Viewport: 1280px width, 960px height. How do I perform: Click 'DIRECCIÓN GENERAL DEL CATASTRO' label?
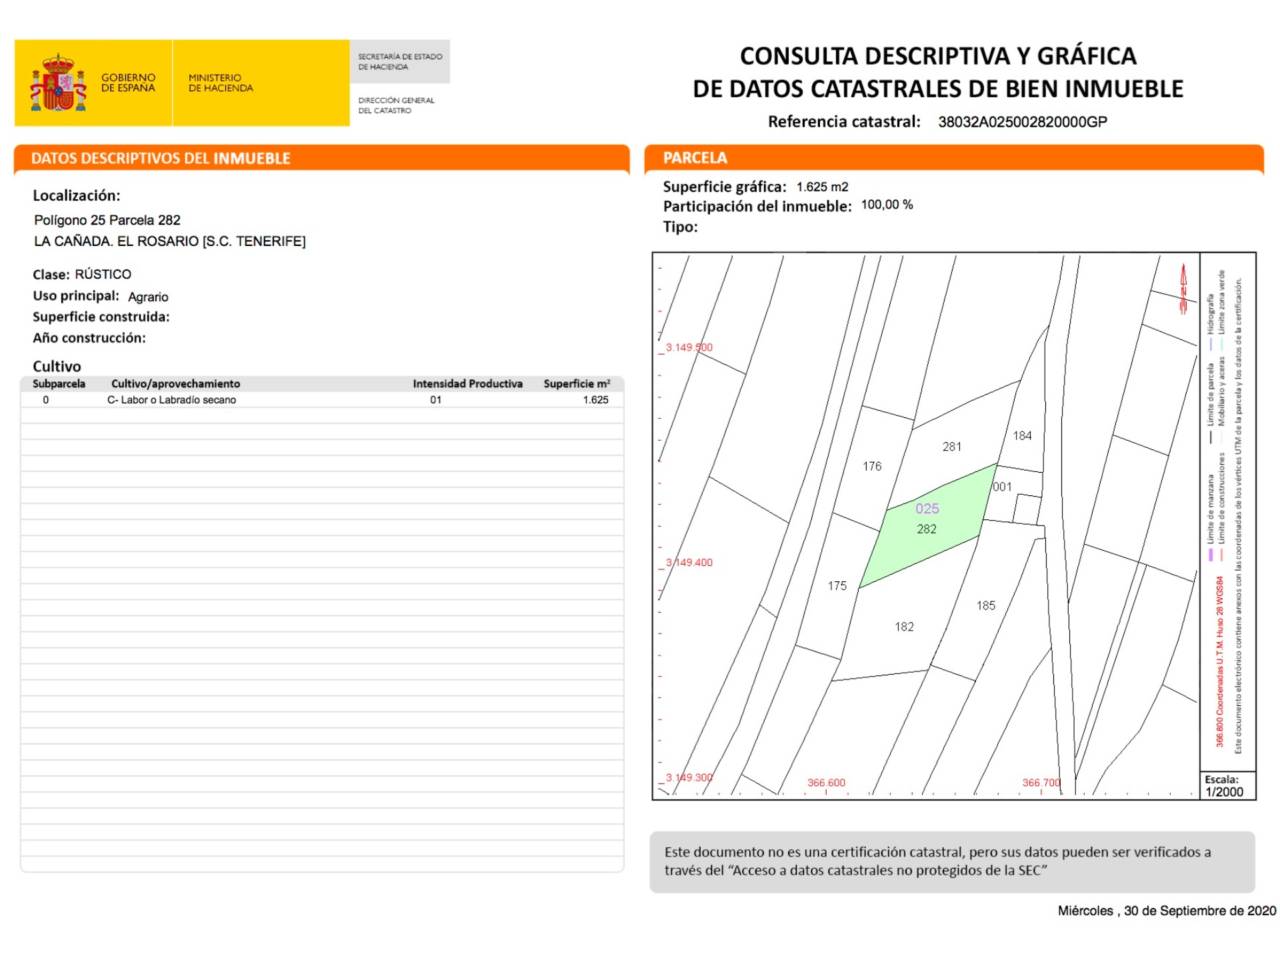coord(396,105)
